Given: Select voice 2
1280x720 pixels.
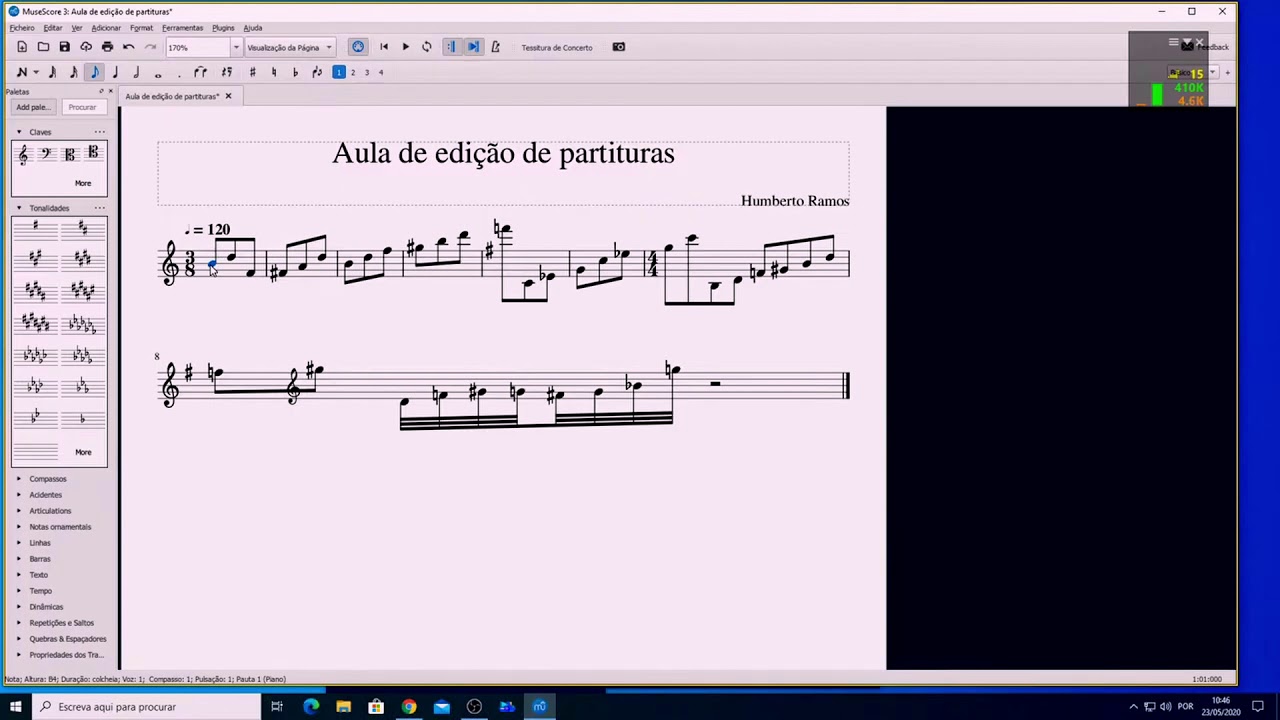Looking at the screenshot, I should point(353,72).
